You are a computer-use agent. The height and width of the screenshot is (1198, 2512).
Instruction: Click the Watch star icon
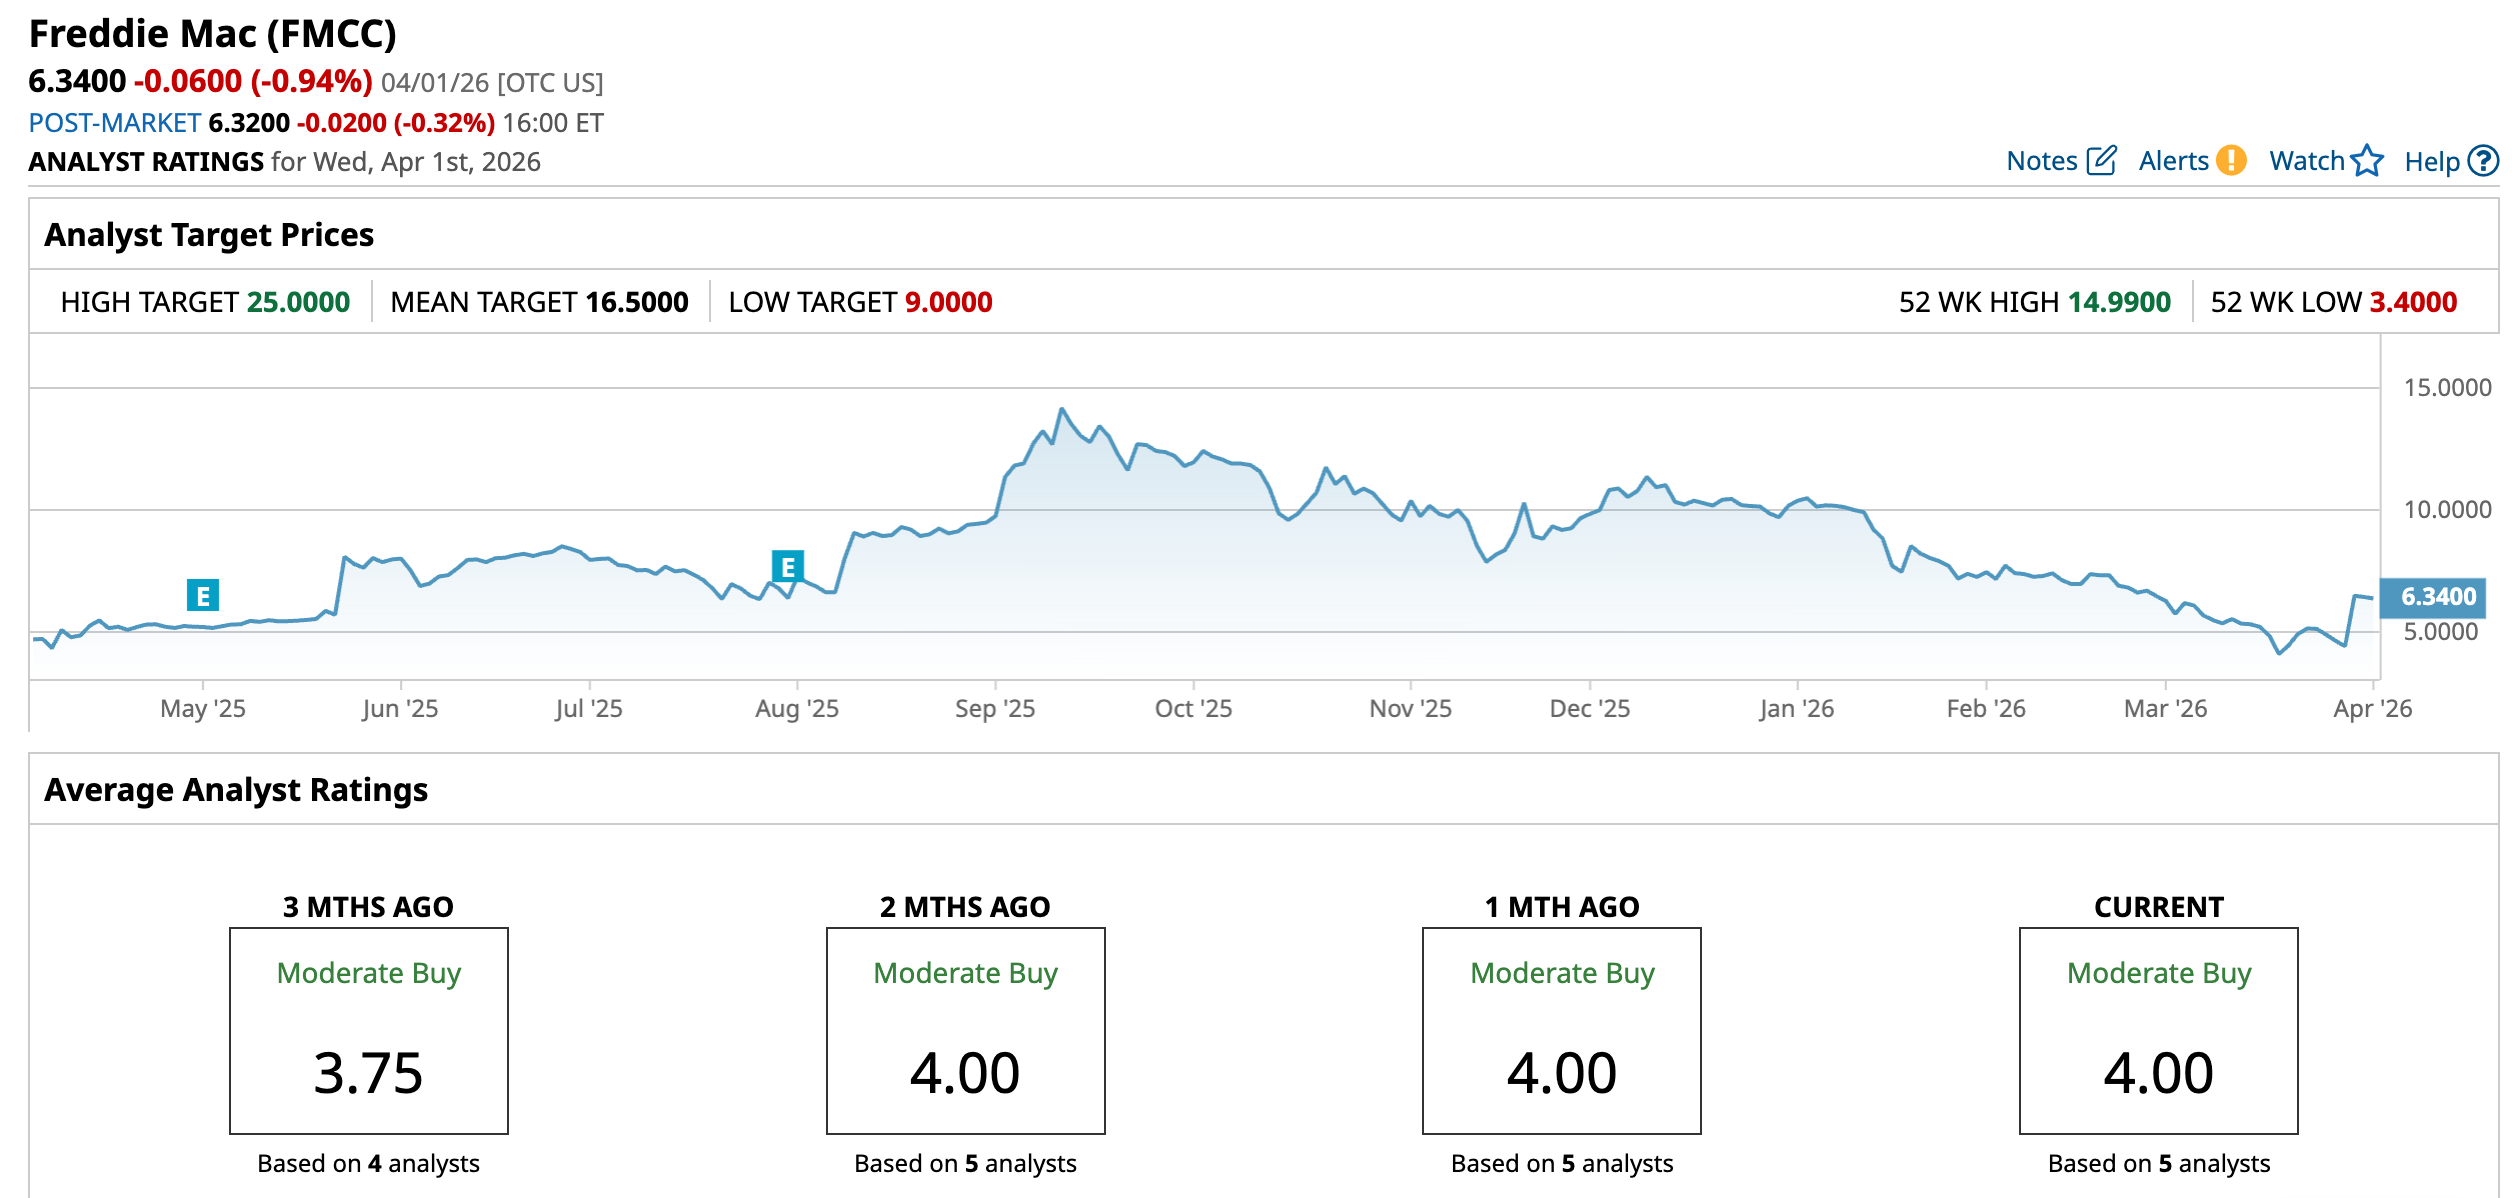pos(2367,160)
